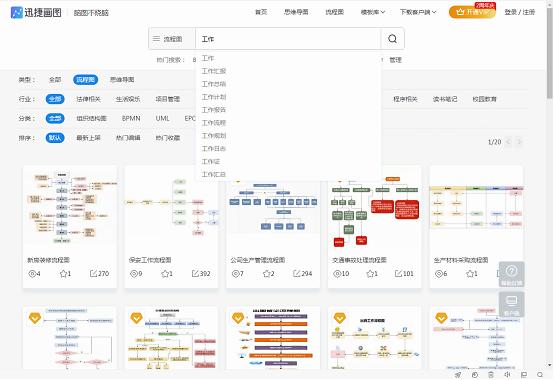
Task: Filter industry by 项目管理
Action: coord(168,99)
